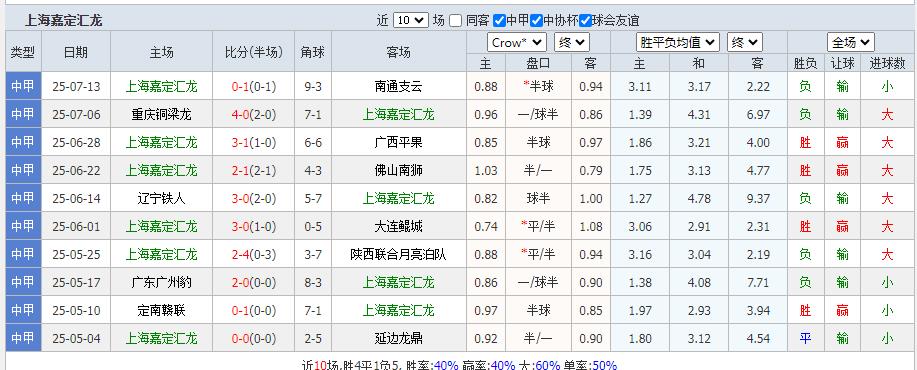The image size is (917, 370).
Task: Click away odds value 9.37
Action: [759, 199]
